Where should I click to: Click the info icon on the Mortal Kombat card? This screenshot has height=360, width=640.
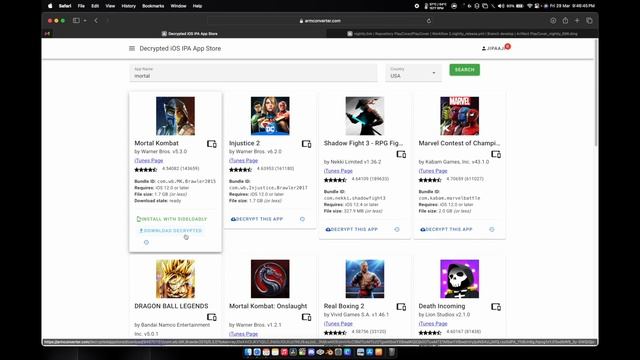tap(146, 242)
